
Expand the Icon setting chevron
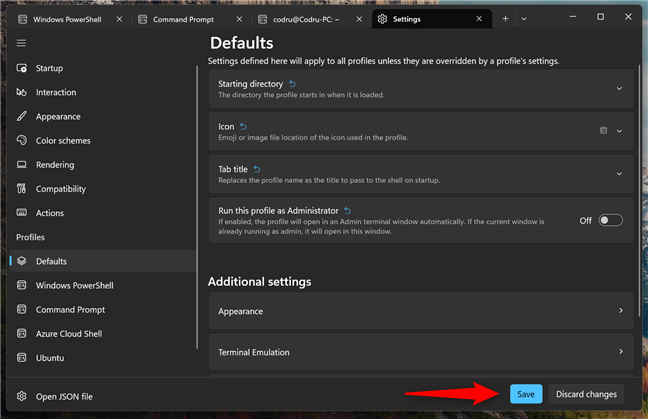pyautogui.click(x=619, y=131)
